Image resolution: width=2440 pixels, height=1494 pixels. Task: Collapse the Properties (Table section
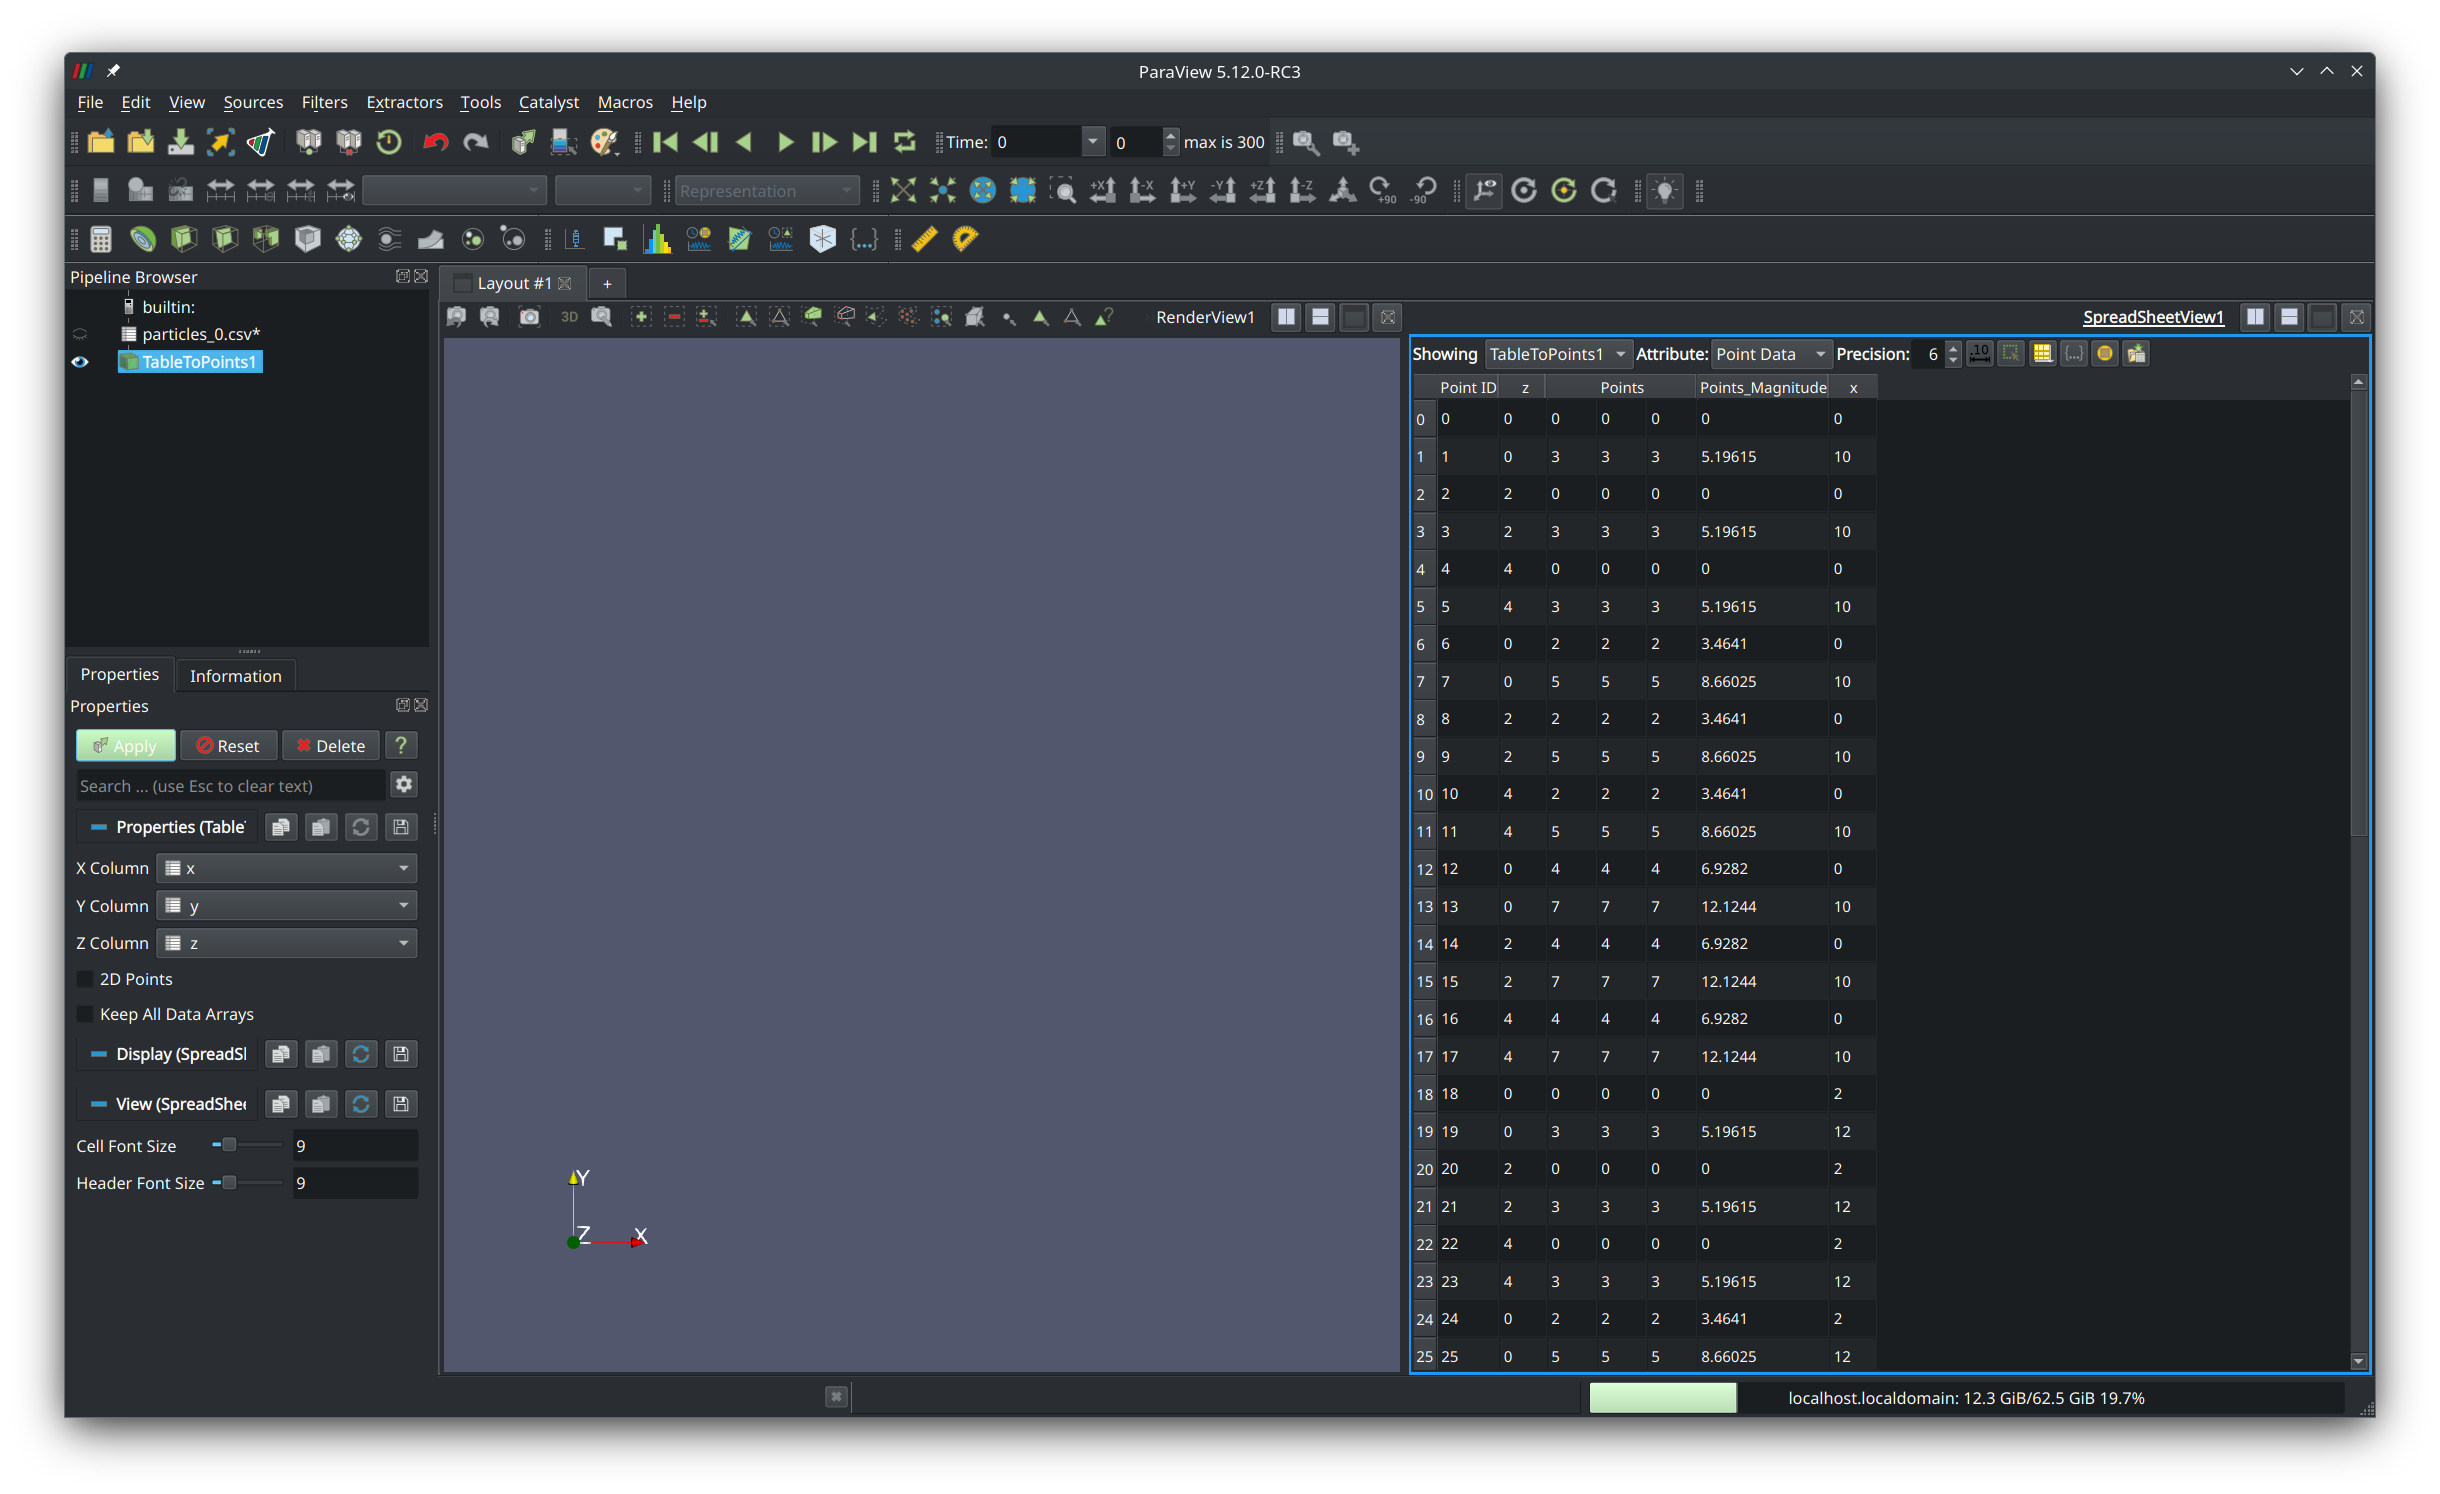coord(99,827)
